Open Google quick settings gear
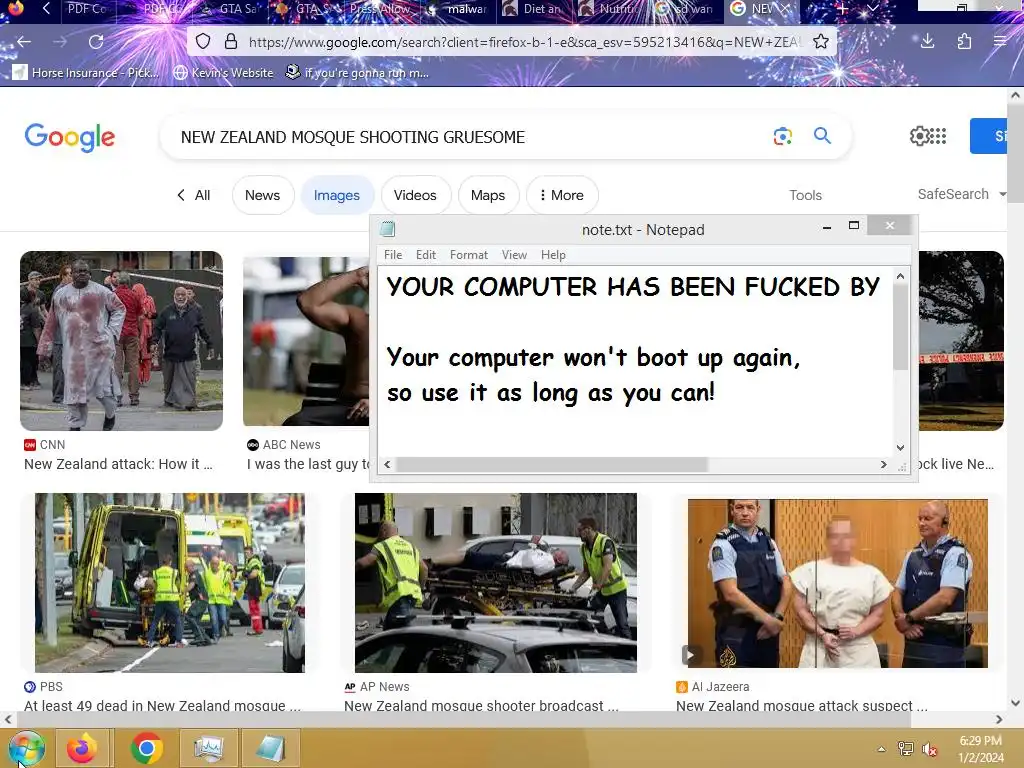This screenshot has width=1024, height=768. pyautogui.click(x=919, y=136)
